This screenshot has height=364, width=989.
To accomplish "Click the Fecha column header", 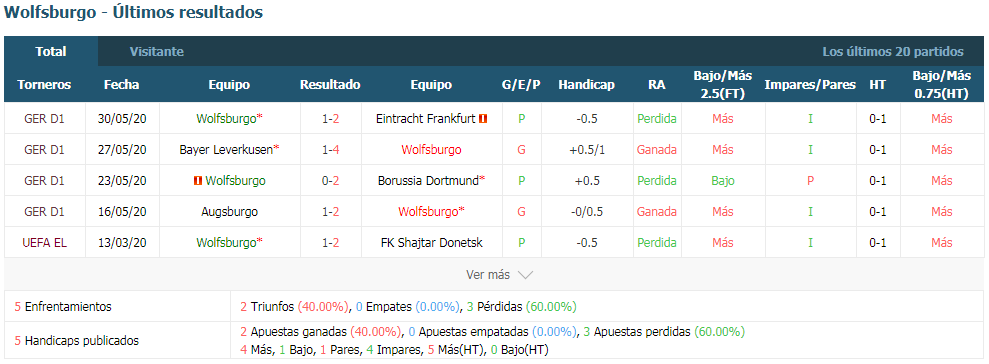I will click(122, 85).
